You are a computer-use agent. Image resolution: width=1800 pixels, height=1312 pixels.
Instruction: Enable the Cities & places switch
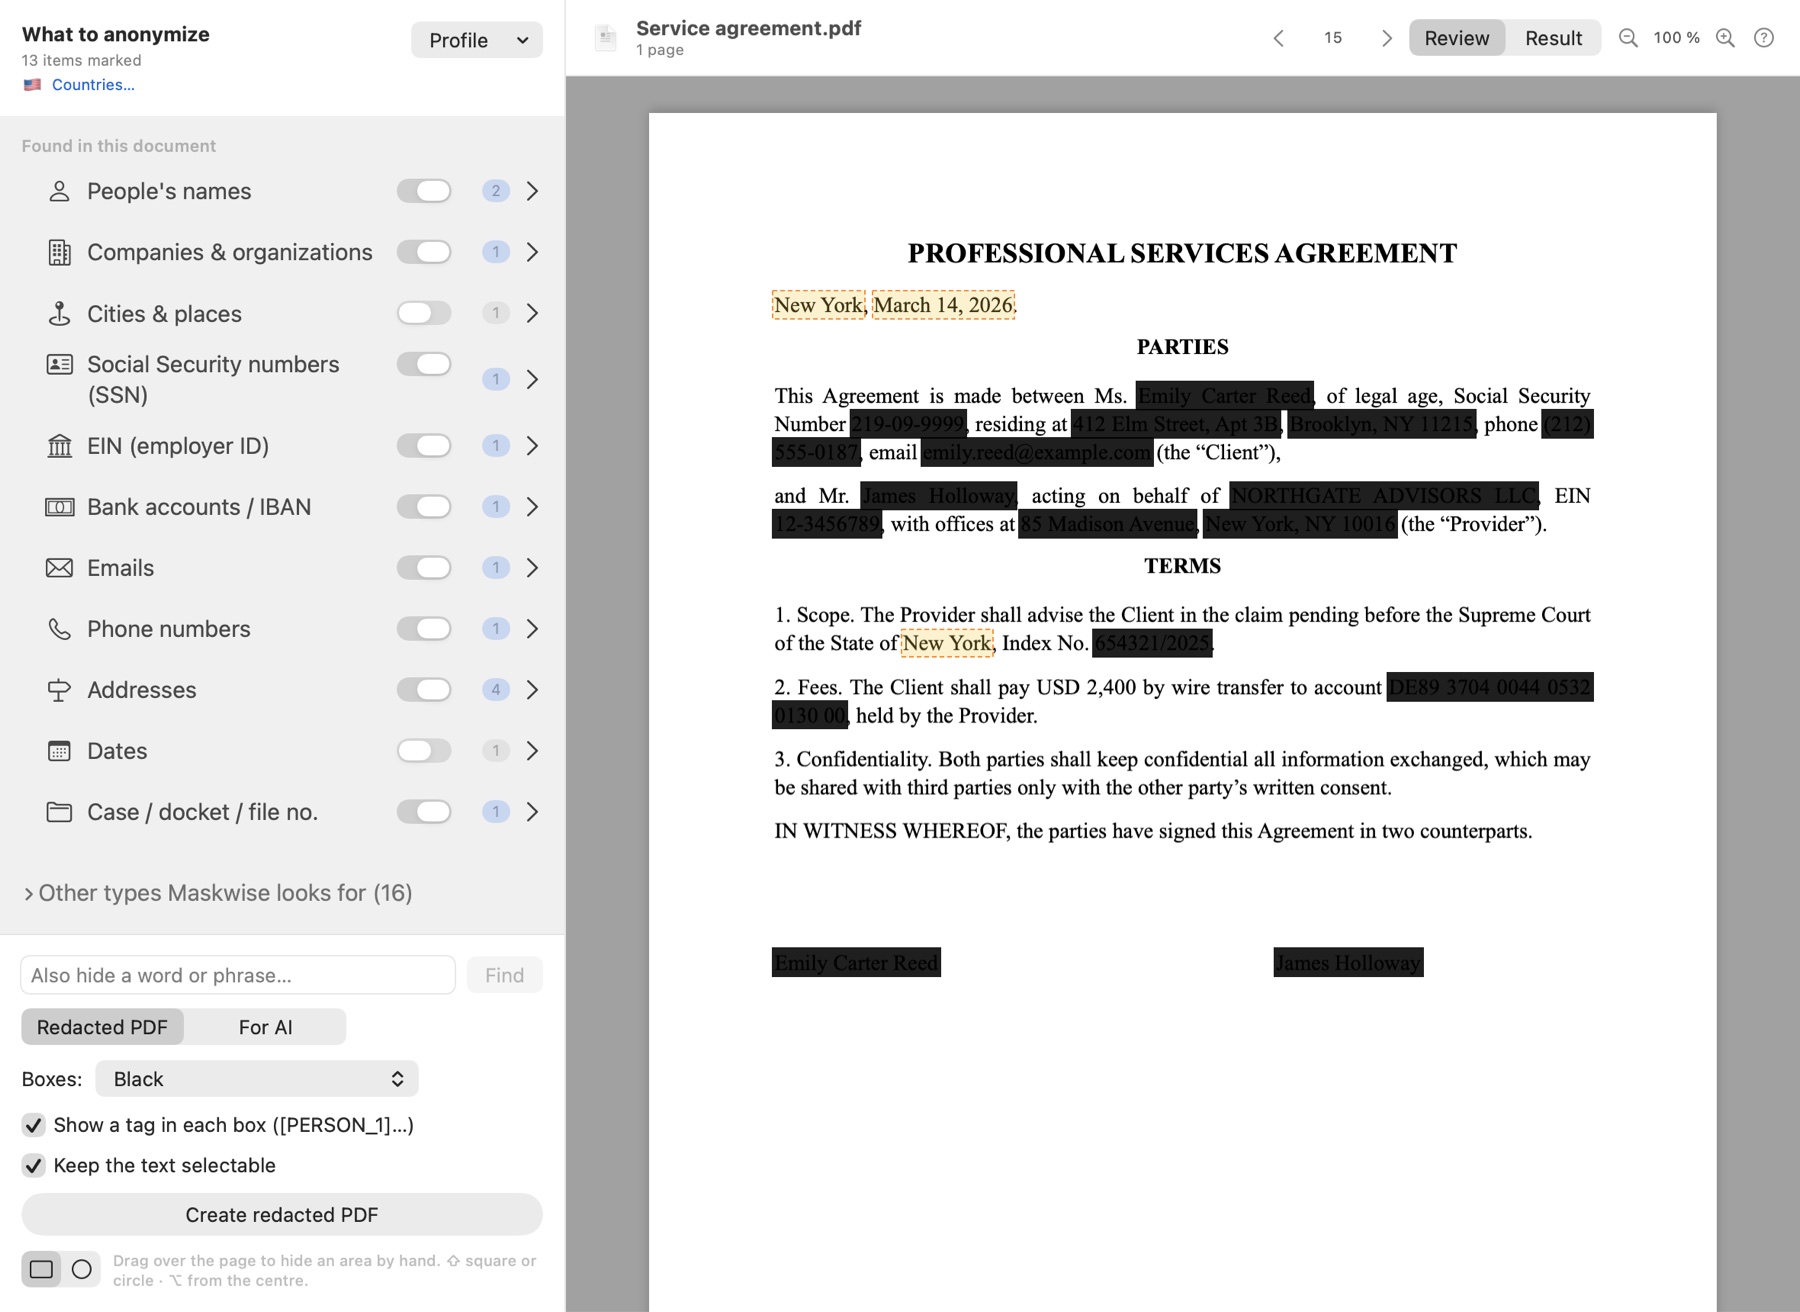click(x=424, y=313)
